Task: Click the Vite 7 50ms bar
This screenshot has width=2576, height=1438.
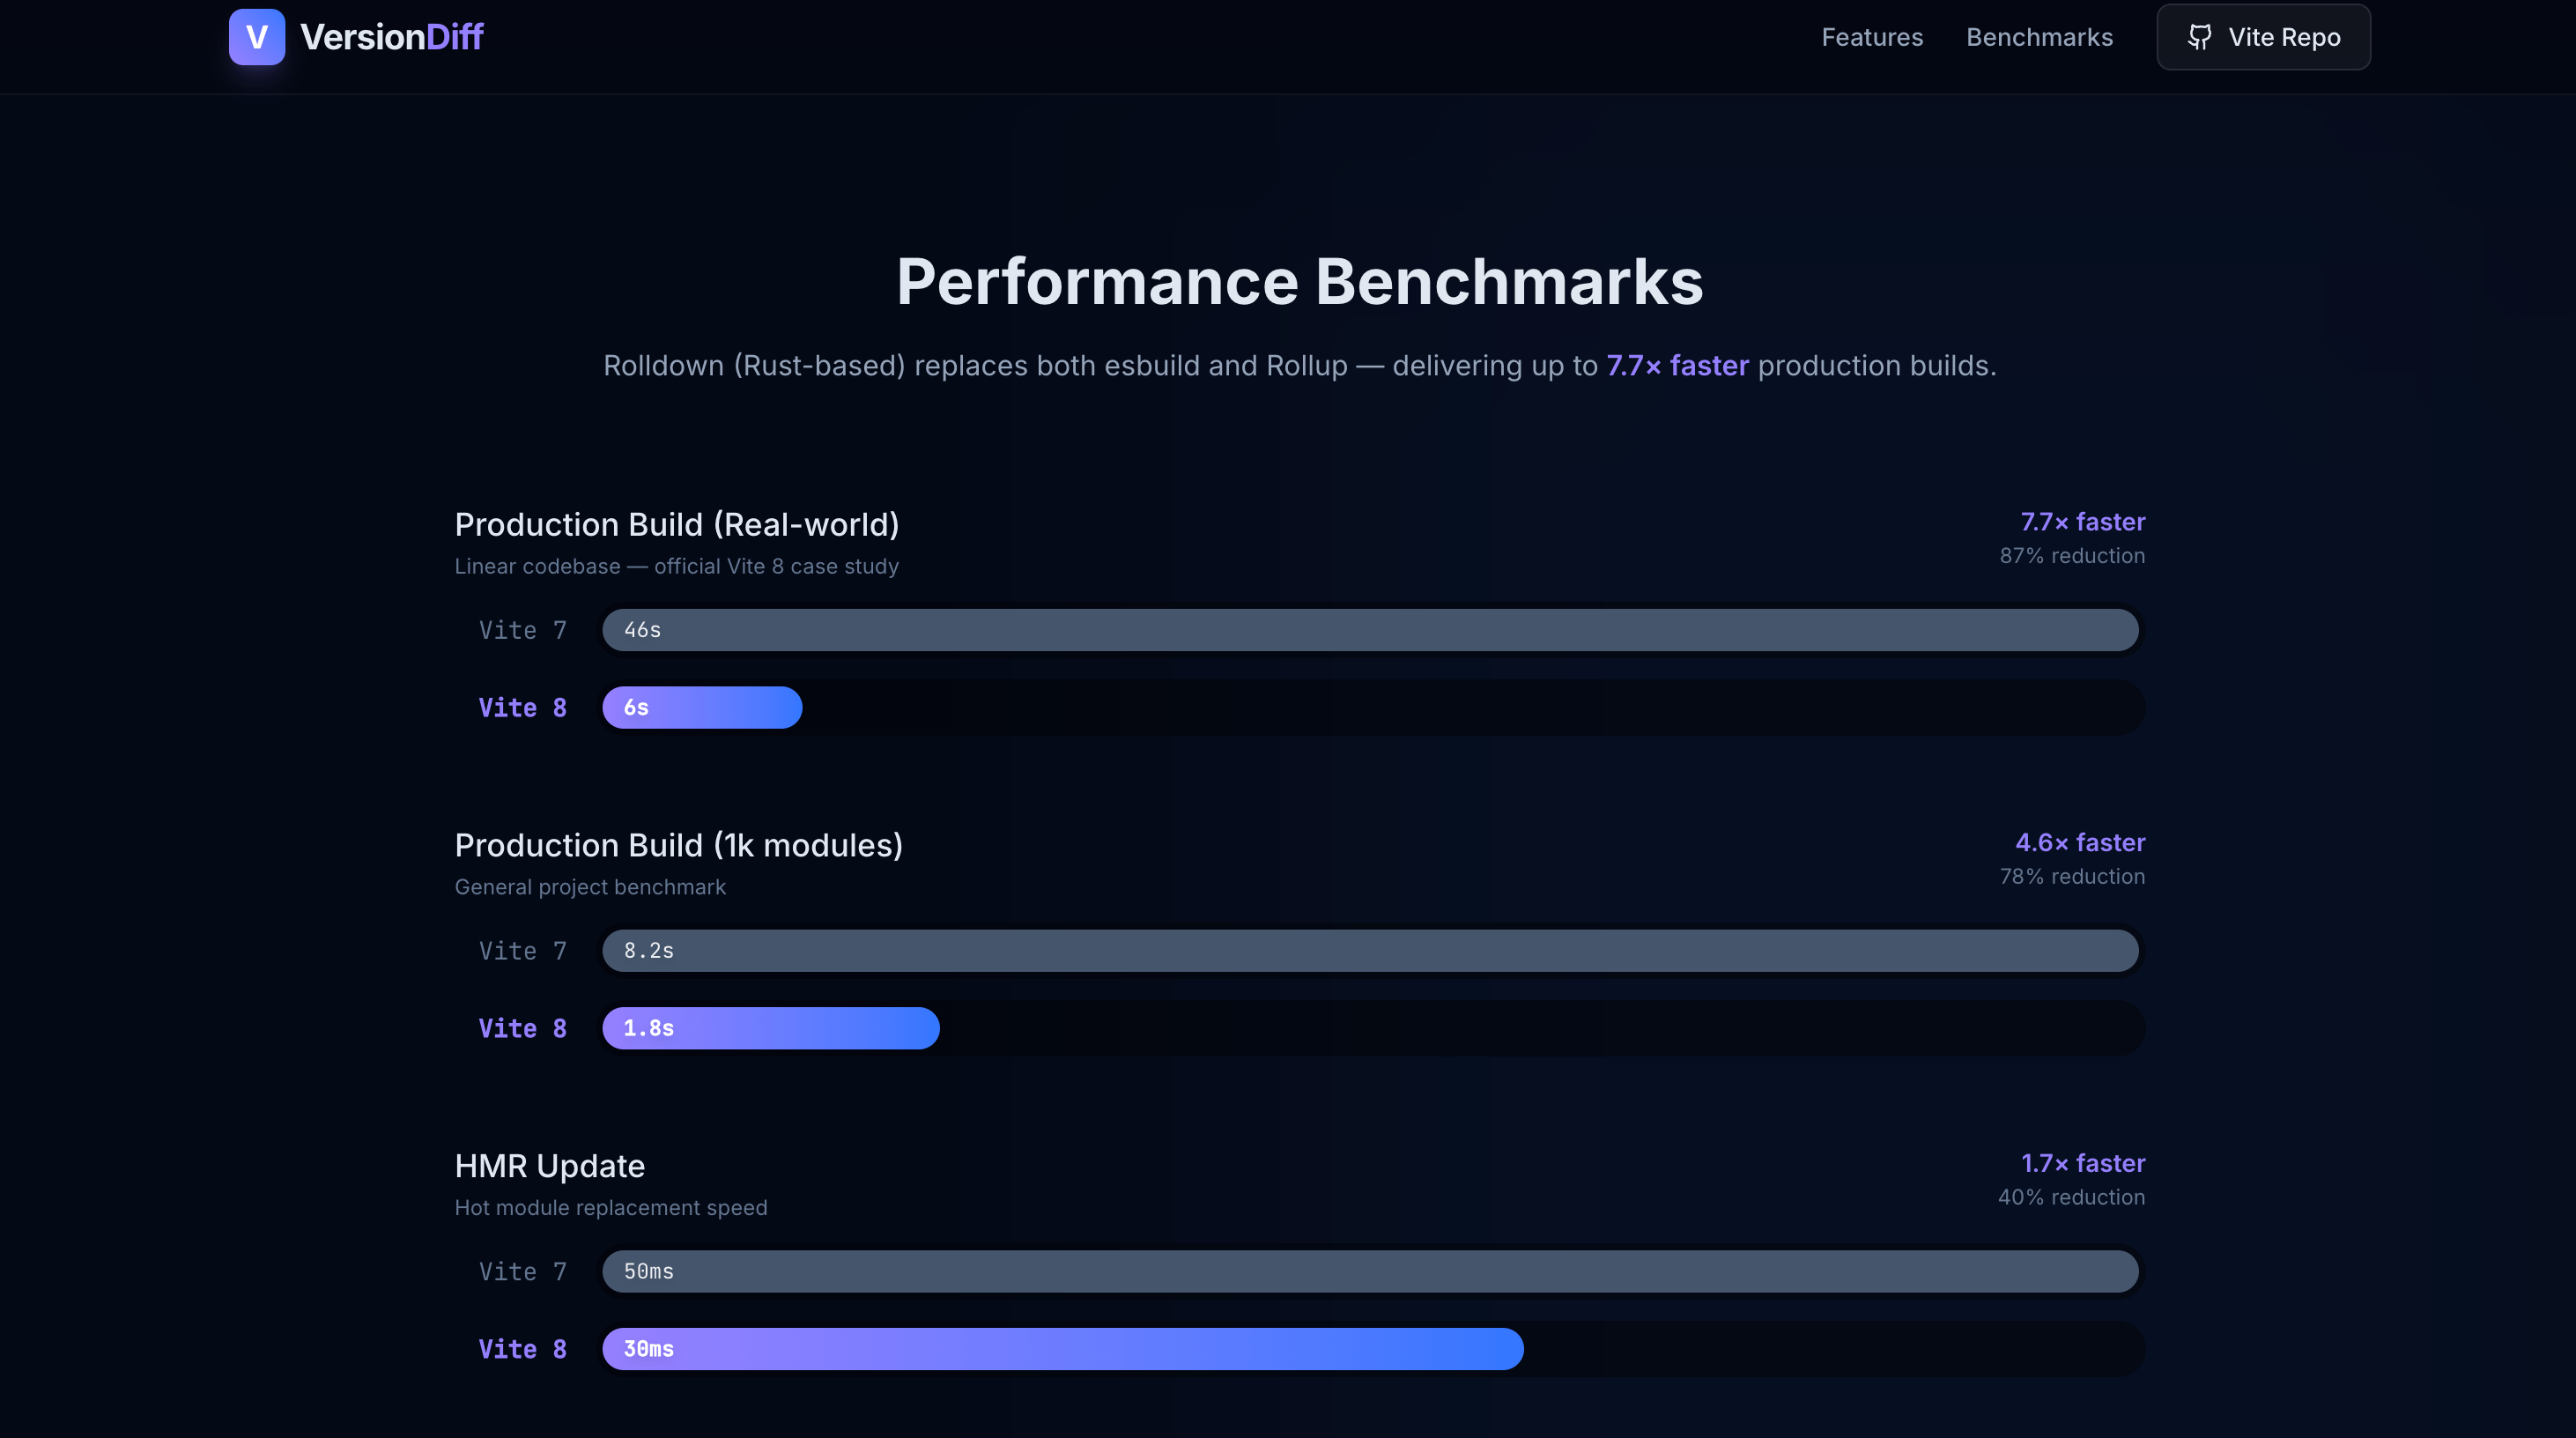Action: point(1370,1271)
